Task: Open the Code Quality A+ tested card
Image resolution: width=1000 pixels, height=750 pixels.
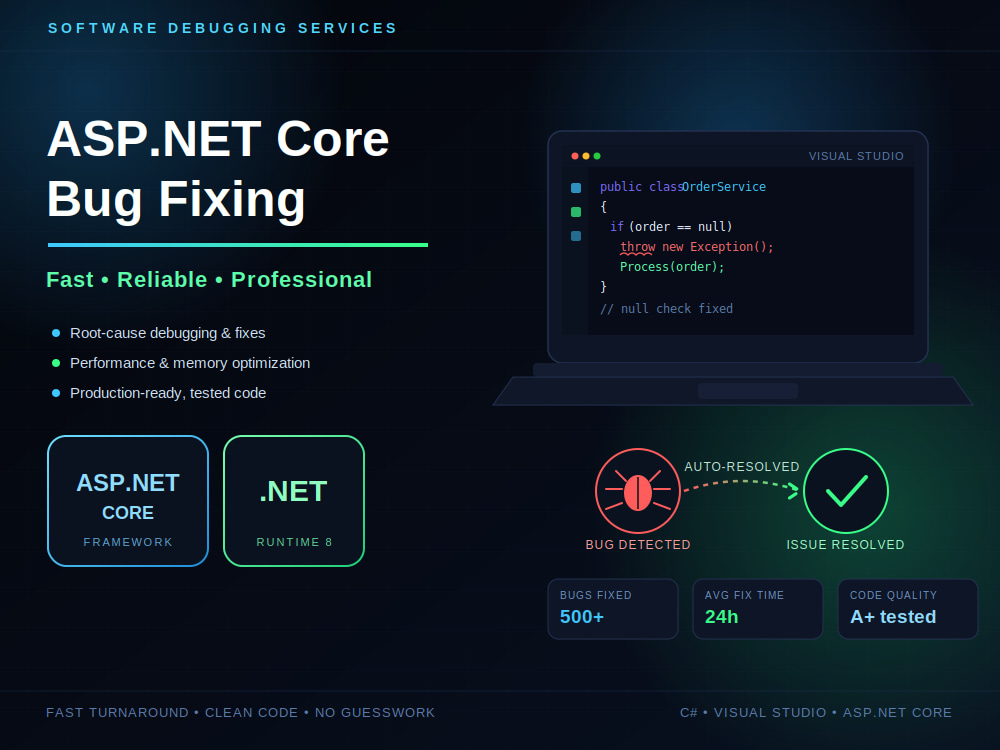Action: click(908, 609)
